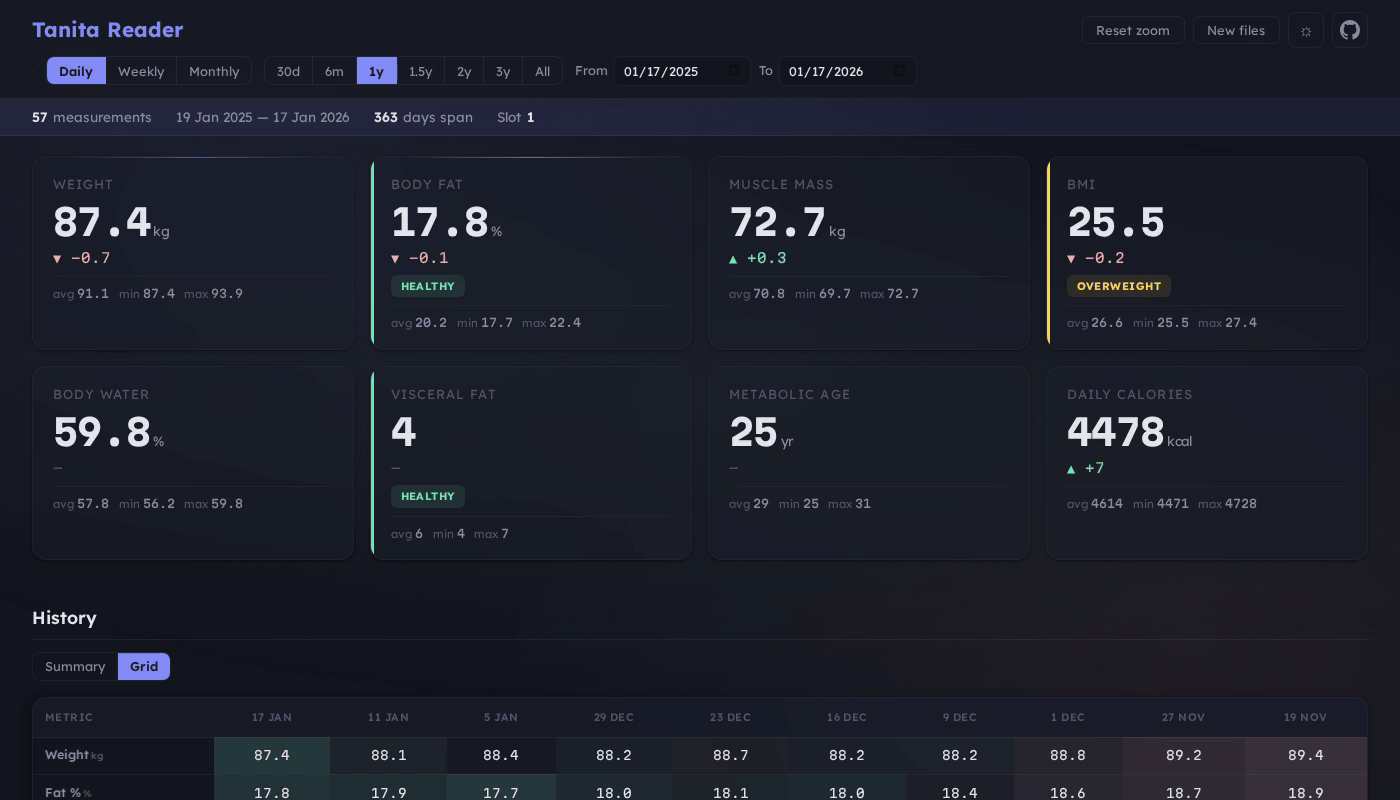The height and width of the screenshot is (800, 1400).
Task: Focus the From date field 01/17/2025
Action: [682, 71]
